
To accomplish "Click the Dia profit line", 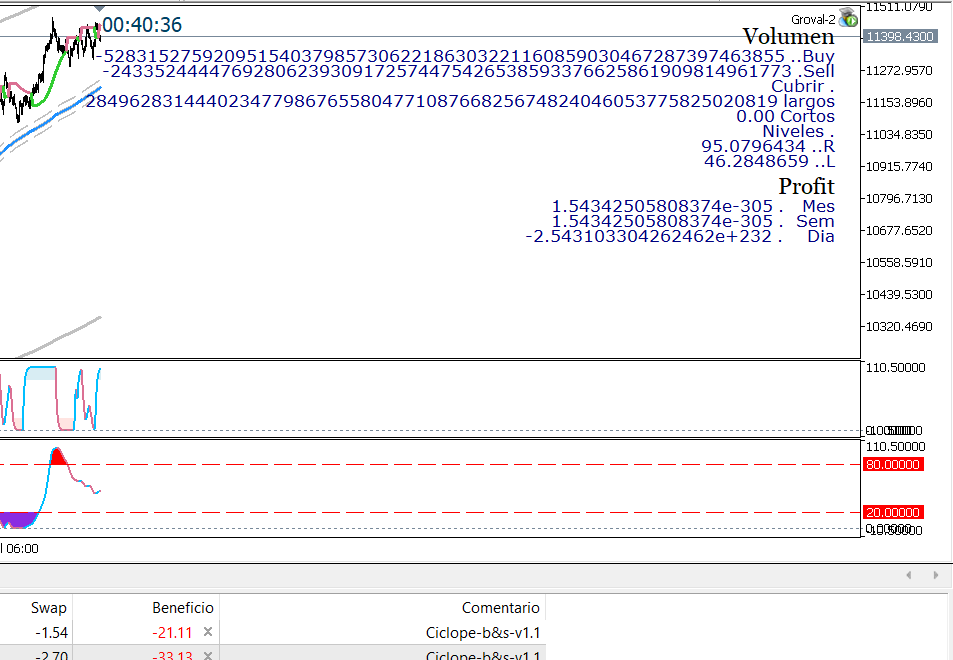I will (x=680, y=236).
